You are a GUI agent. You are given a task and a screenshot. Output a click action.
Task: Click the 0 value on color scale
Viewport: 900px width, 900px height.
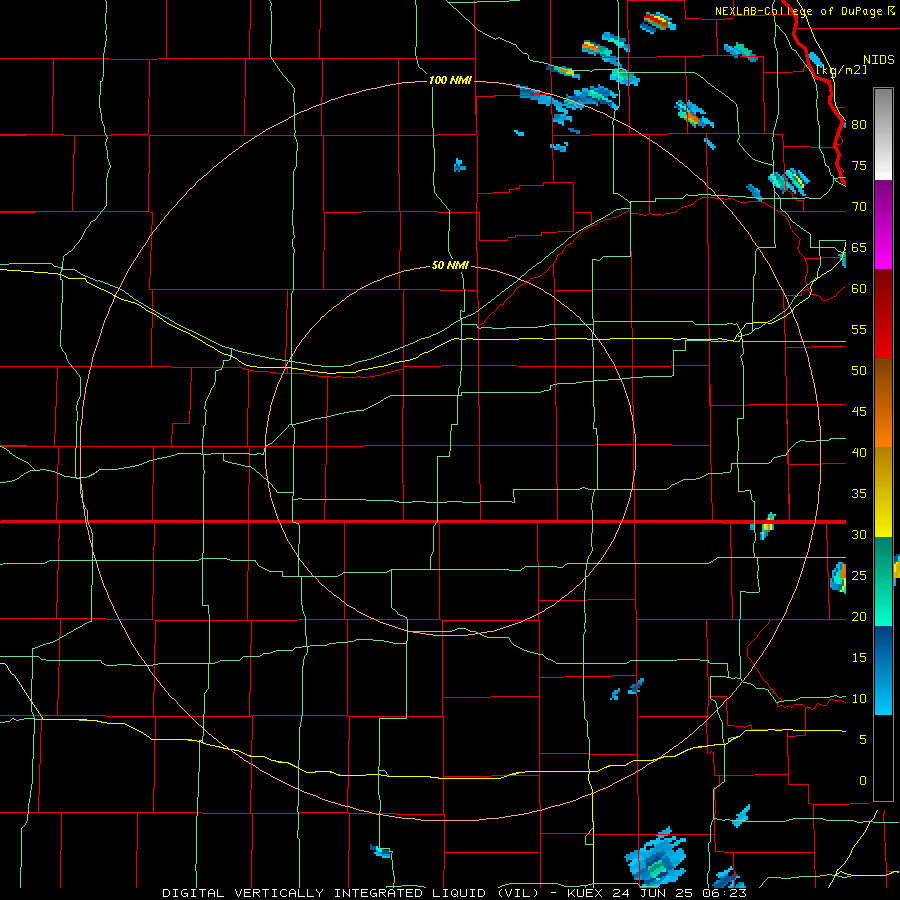(863, 781)
